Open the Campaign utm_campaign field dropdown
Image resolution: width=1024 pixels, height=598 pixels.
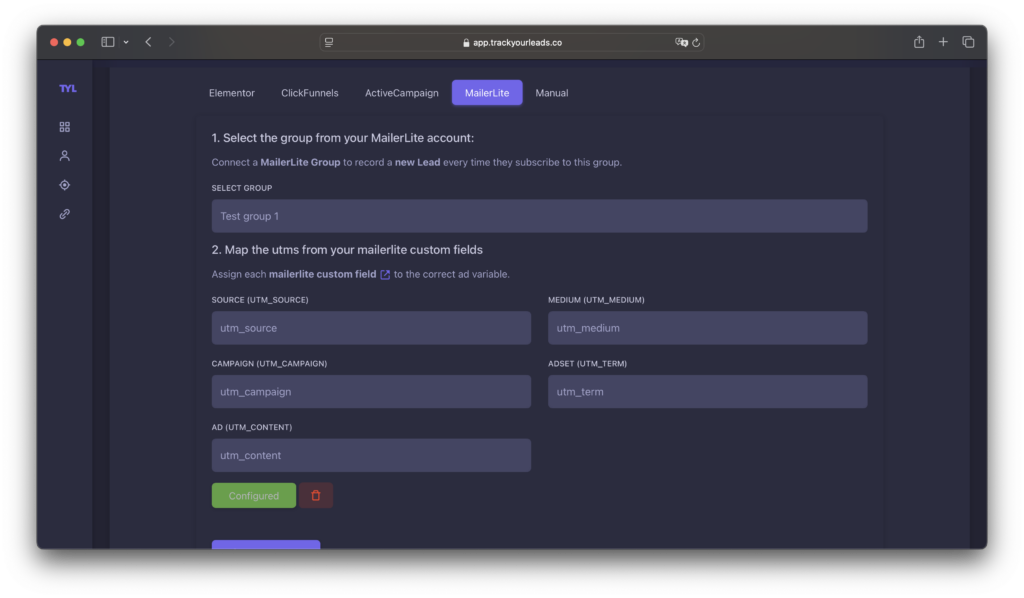(371, 392)
